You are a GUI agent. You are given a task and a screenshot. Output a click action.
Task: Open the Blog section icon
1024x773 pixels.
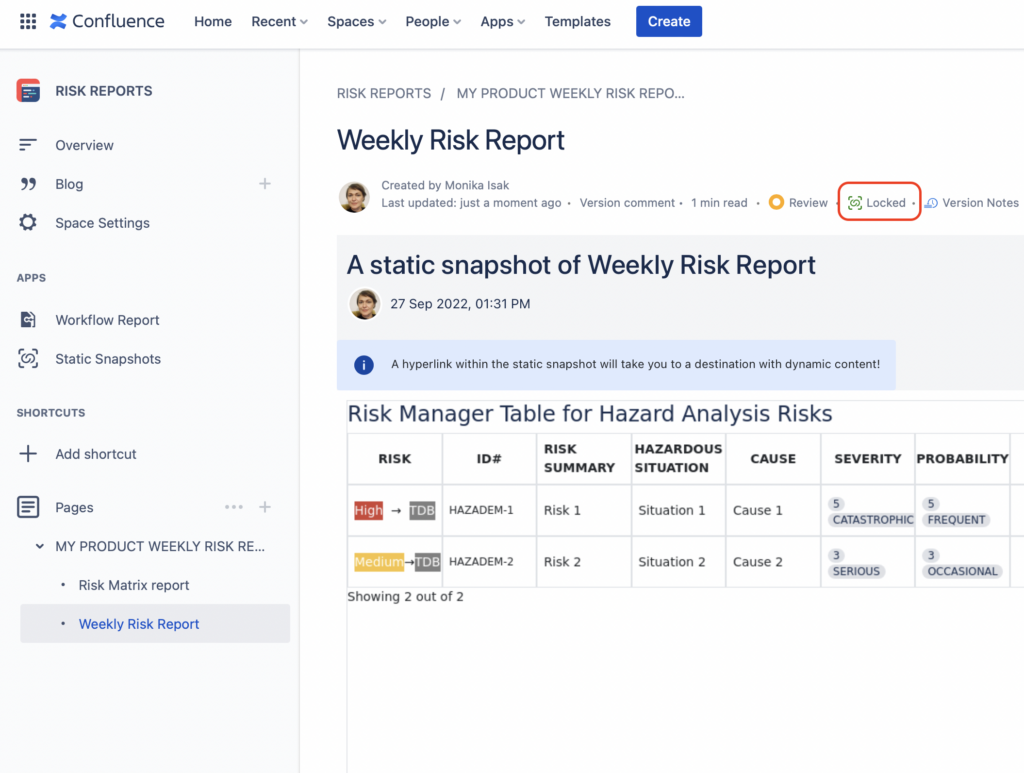pyautogui.click(x=27, y=184)
